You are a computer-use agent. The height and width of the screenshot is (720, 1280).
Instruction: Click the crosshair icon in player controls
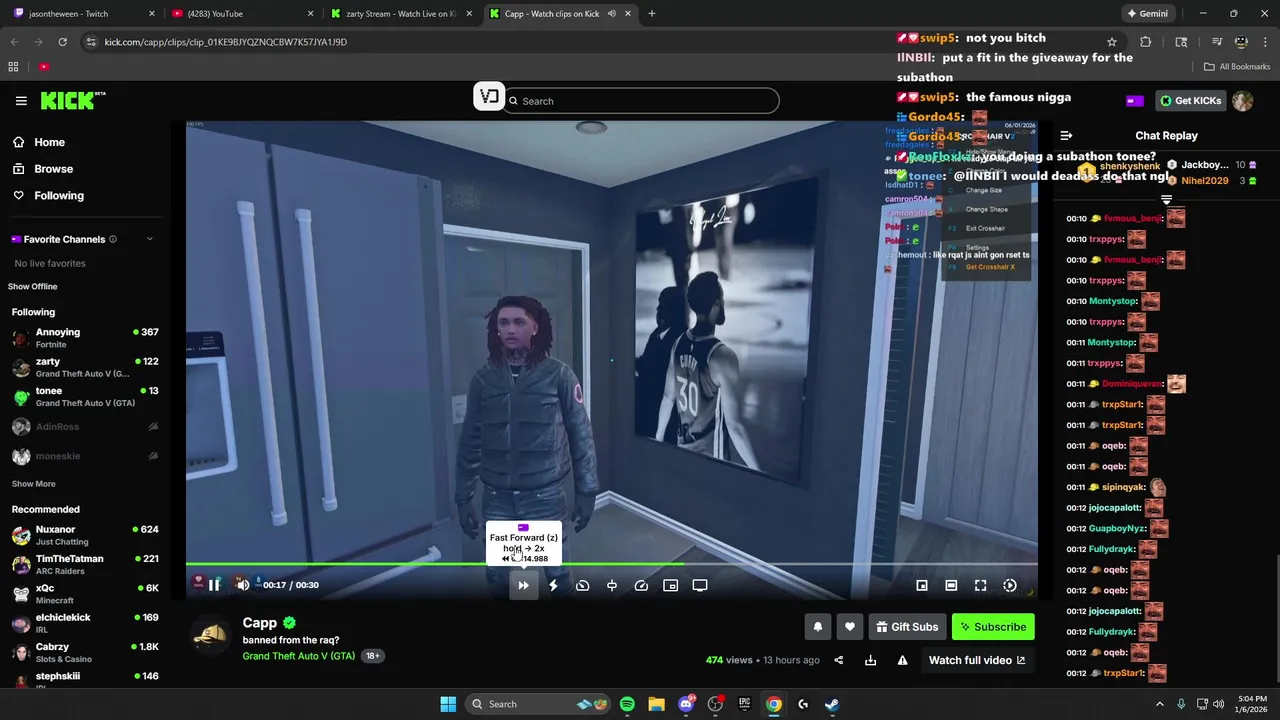tap(612, 585)
